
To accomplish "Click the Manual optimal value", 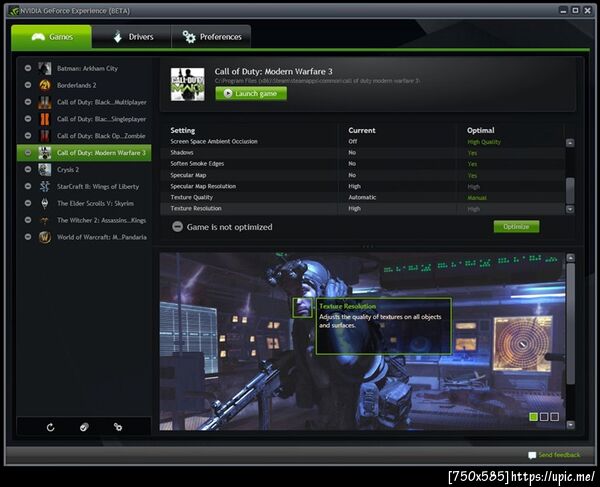I will point(477,198).
